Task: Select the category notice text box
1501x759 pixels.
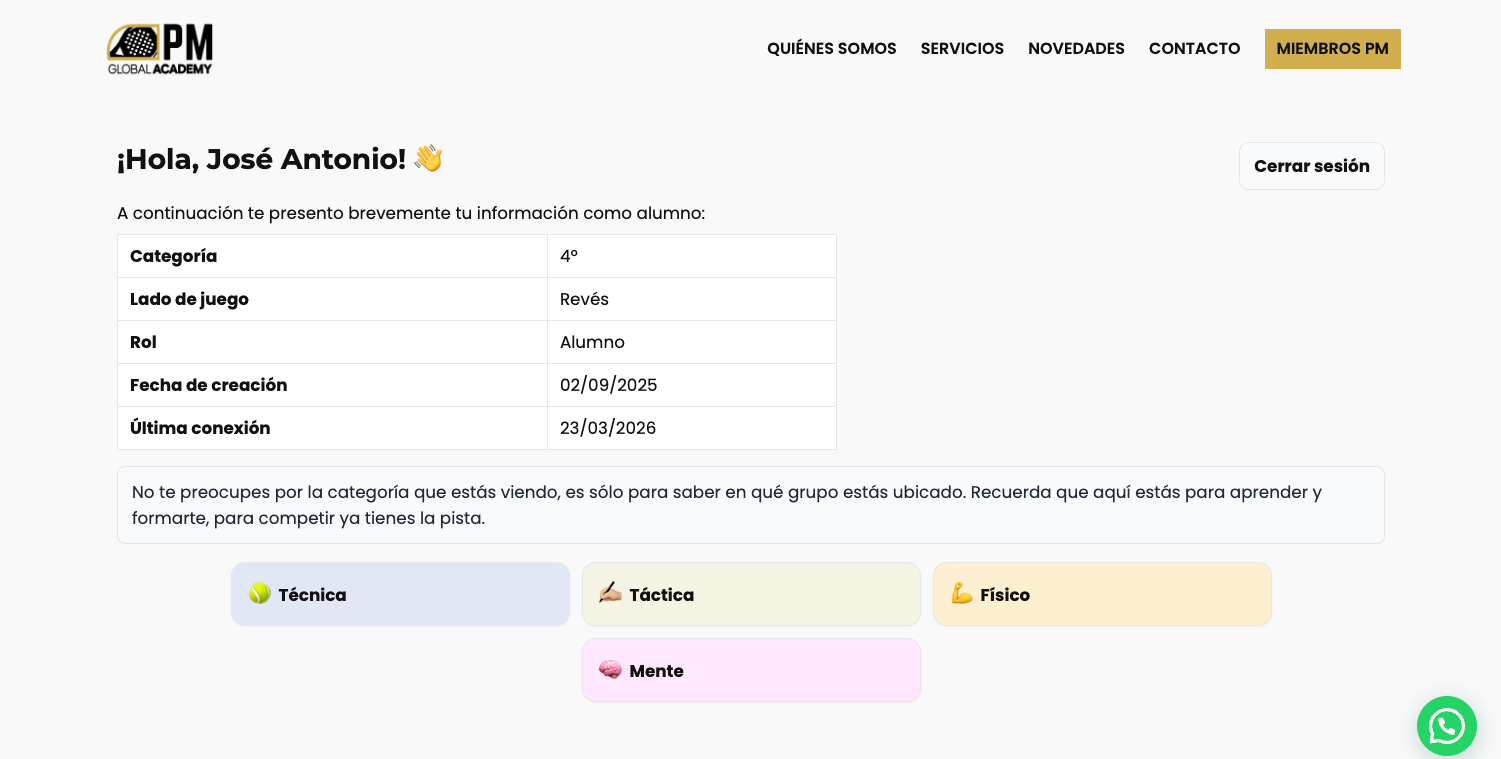Action: tap(751, 505)
